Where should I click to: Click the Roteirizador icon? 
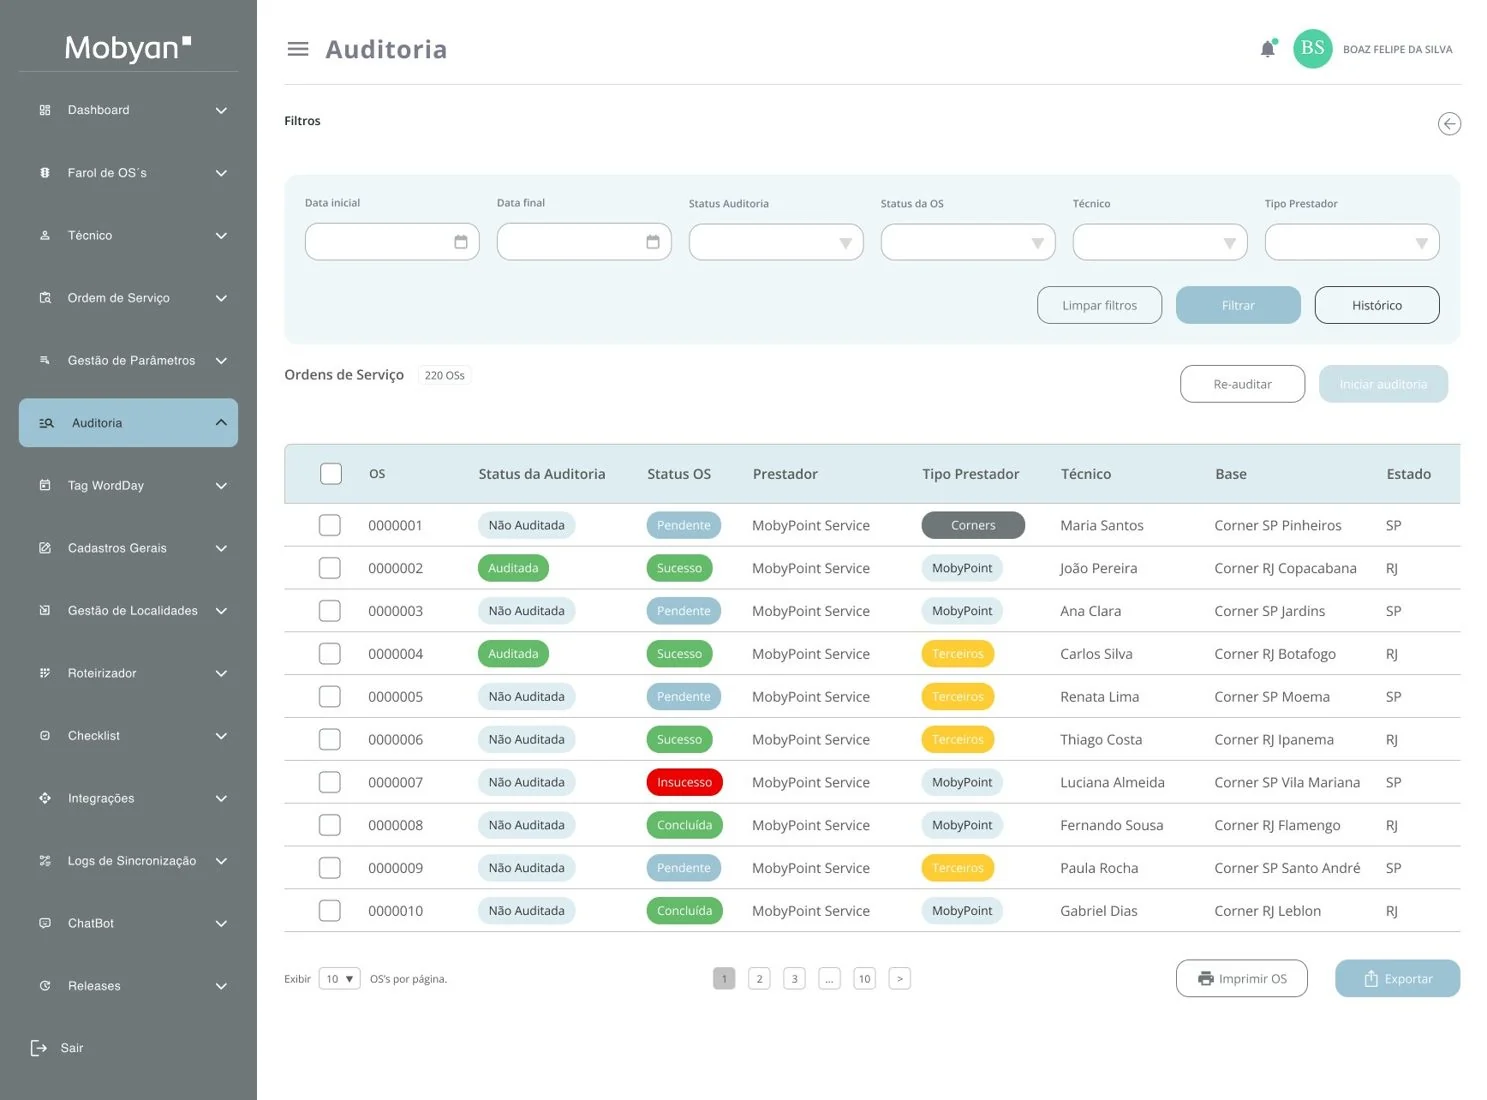tap(45, 673)
